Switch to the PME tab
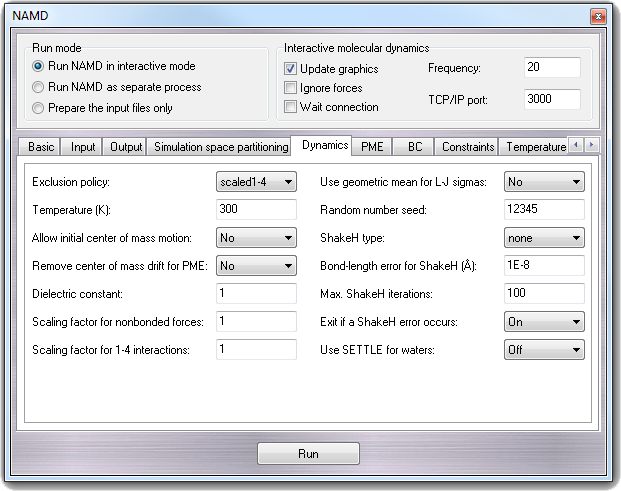Image resolution: width=621 pixels, height=491 pixels. click(x=372, y=147)
